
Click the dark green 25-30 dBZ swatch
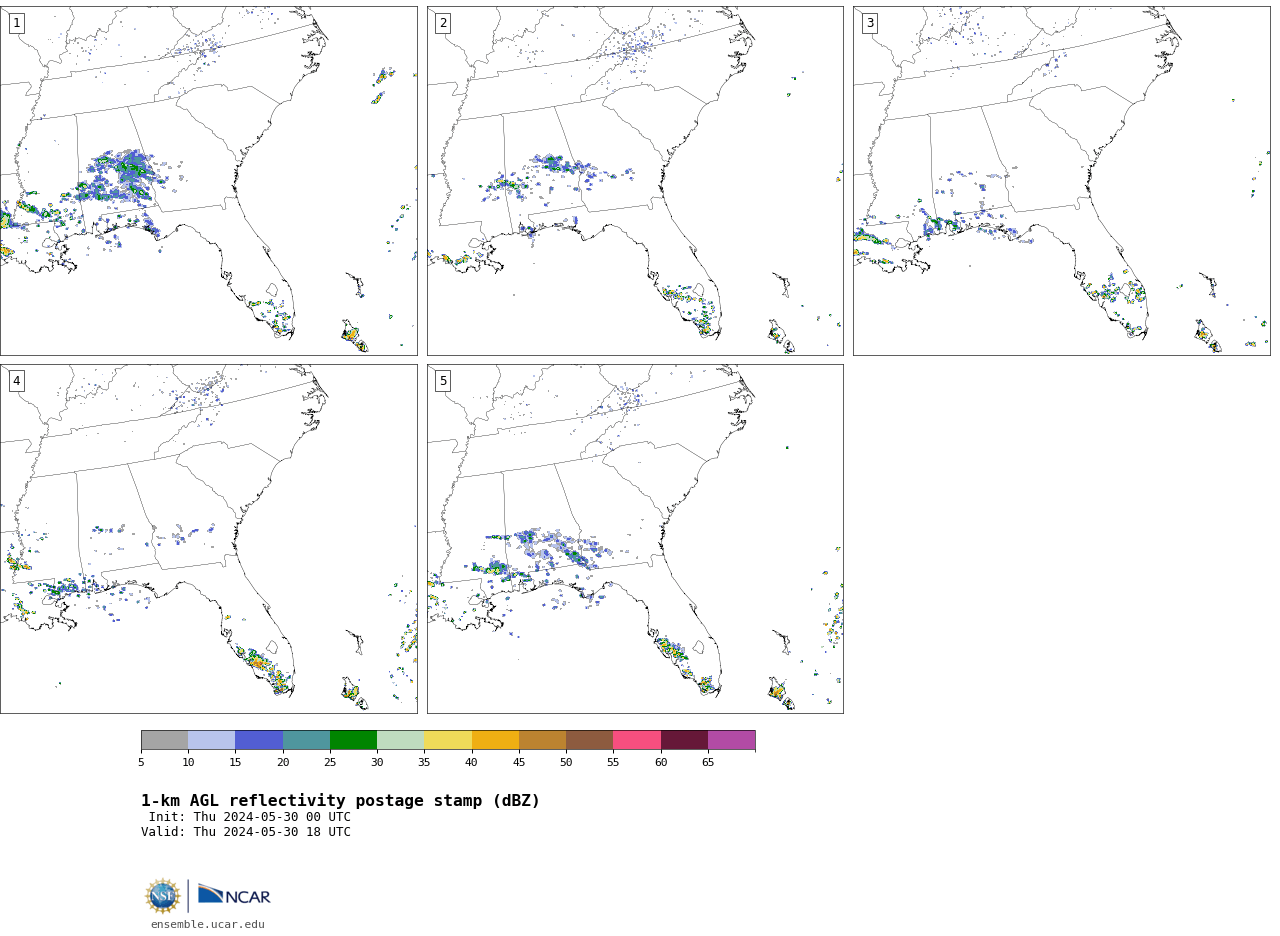pyautogui.click(x=353, y=740)
